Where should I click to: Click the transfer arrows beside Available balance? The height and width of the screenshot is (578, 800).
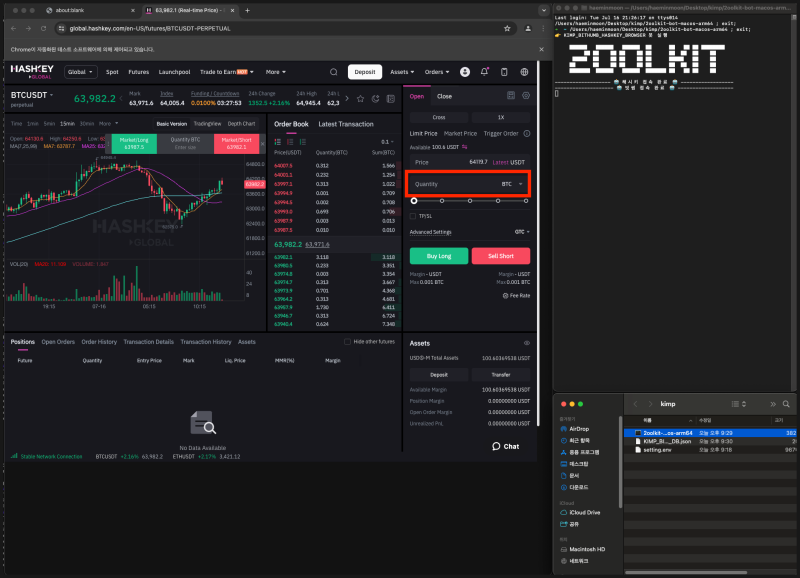[465, 147]
